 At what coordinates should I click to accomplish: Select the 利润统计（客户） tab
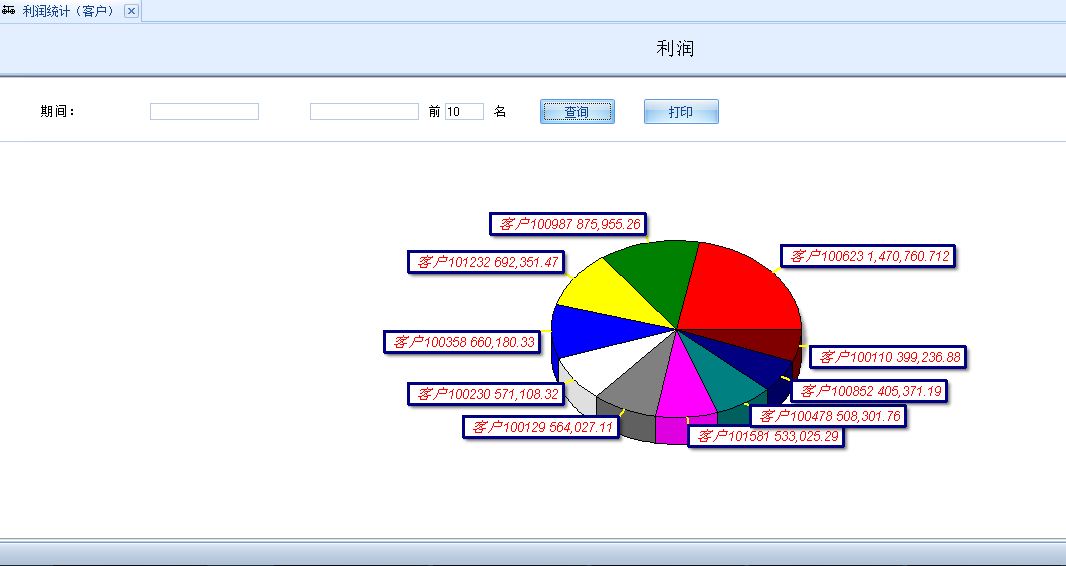(x=68, y=11)
